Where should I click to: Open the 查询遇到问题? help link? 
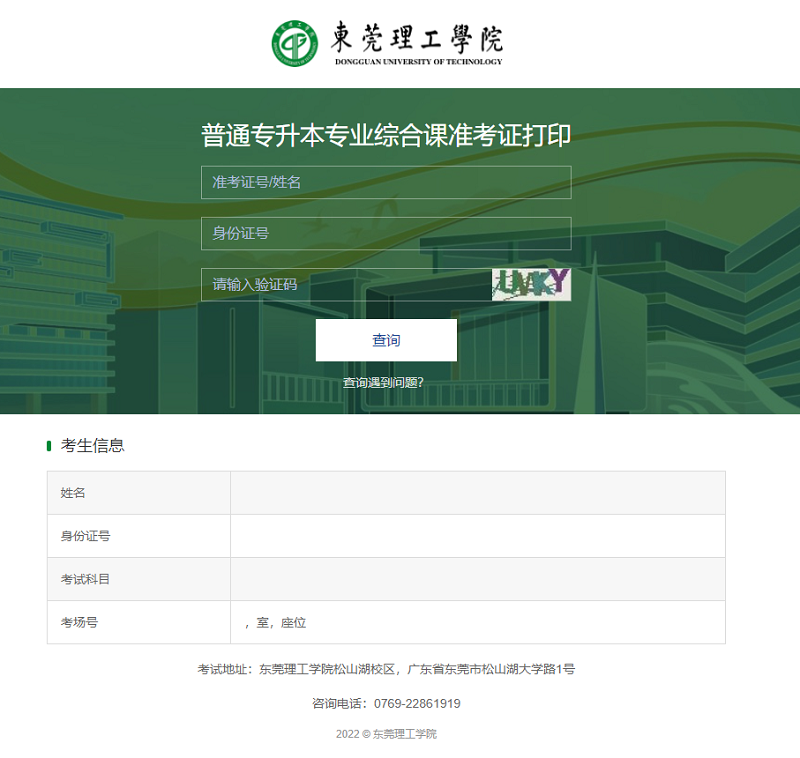coord(384,382)
